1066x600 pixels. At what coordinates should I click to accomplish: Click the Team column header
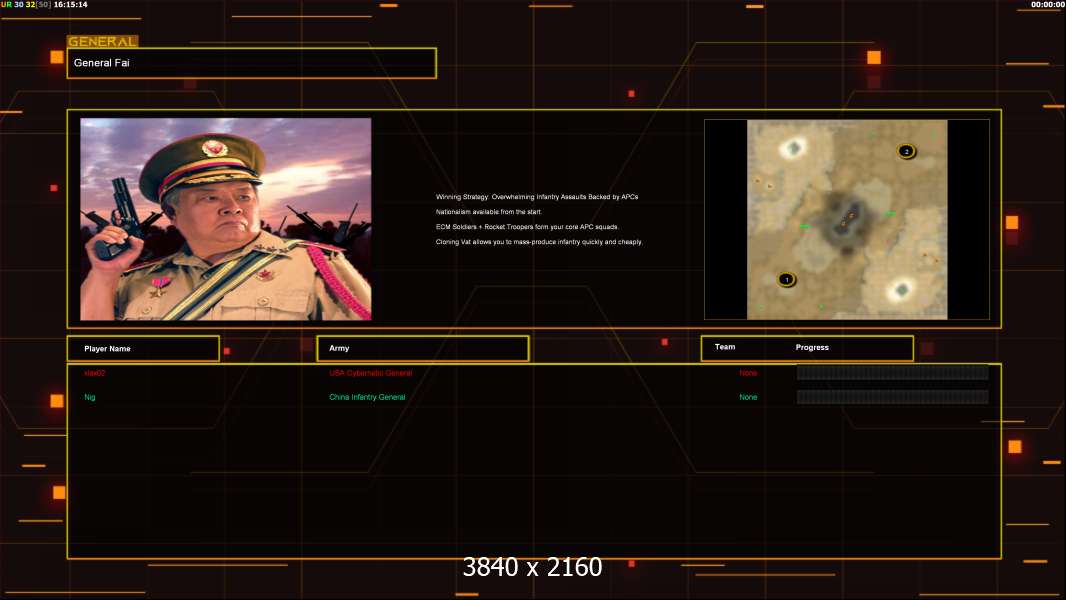tap(725, 347)
